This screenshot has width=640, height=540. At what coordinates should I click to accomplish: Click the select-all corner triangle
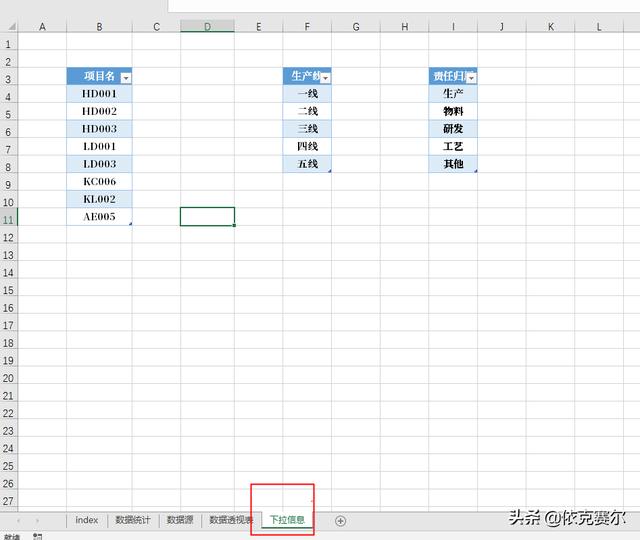tap(9, 27)
